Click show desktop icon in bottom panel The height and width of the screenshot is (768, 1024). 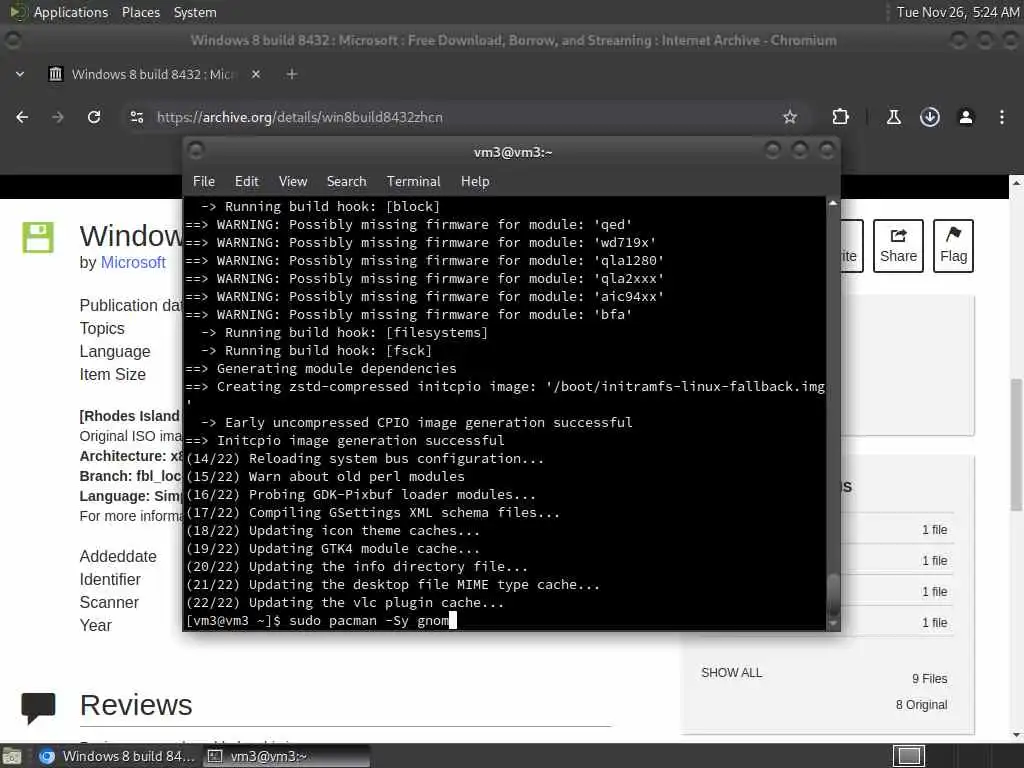(12, 756)
